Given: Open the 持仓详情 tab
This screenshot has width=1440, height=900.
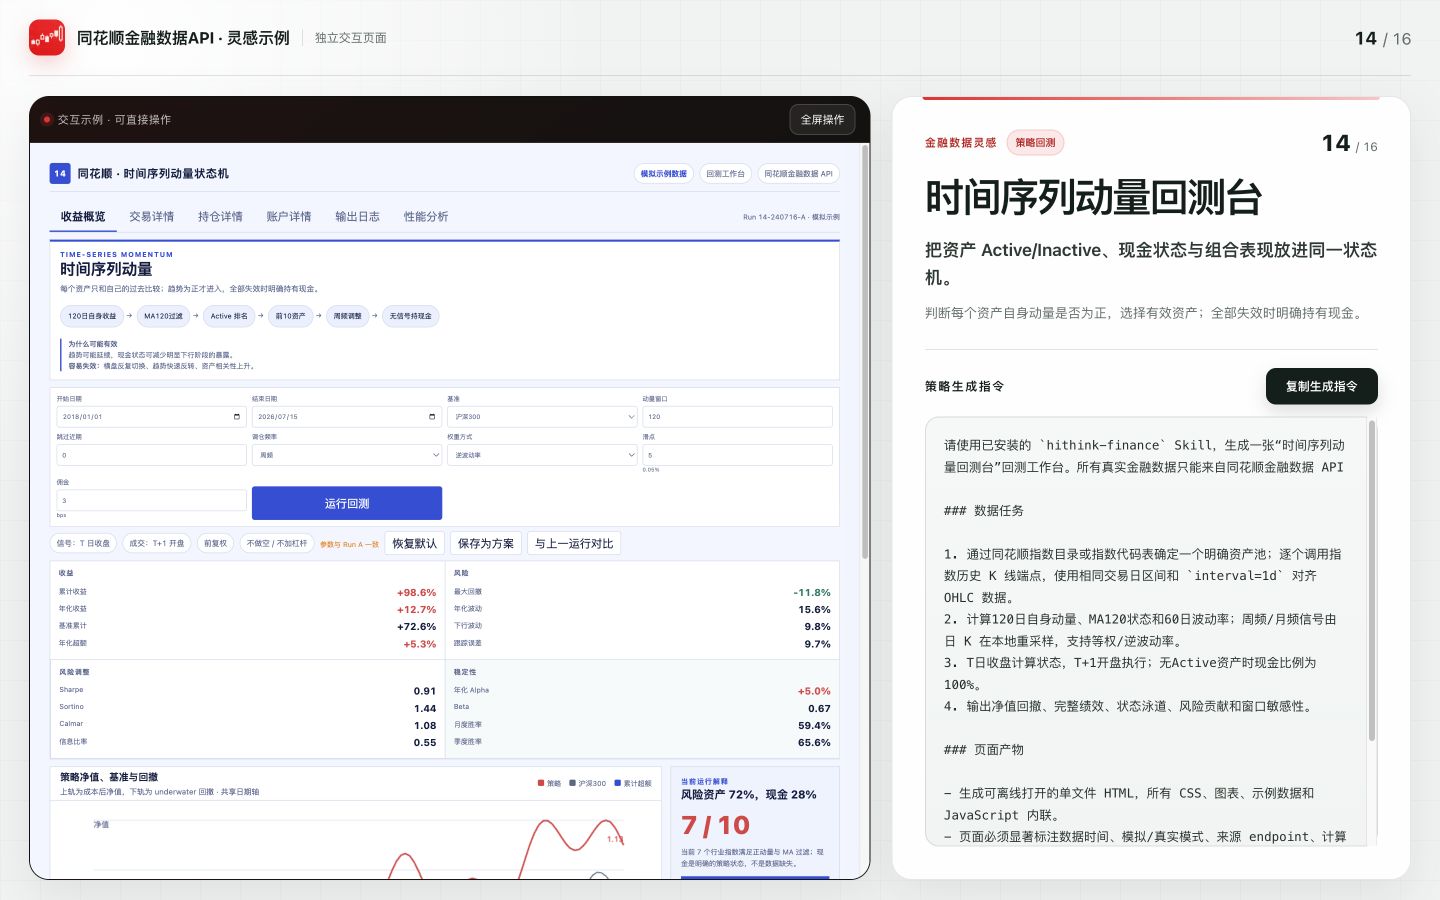Looking at the screenshot, I should coord(220,216).
